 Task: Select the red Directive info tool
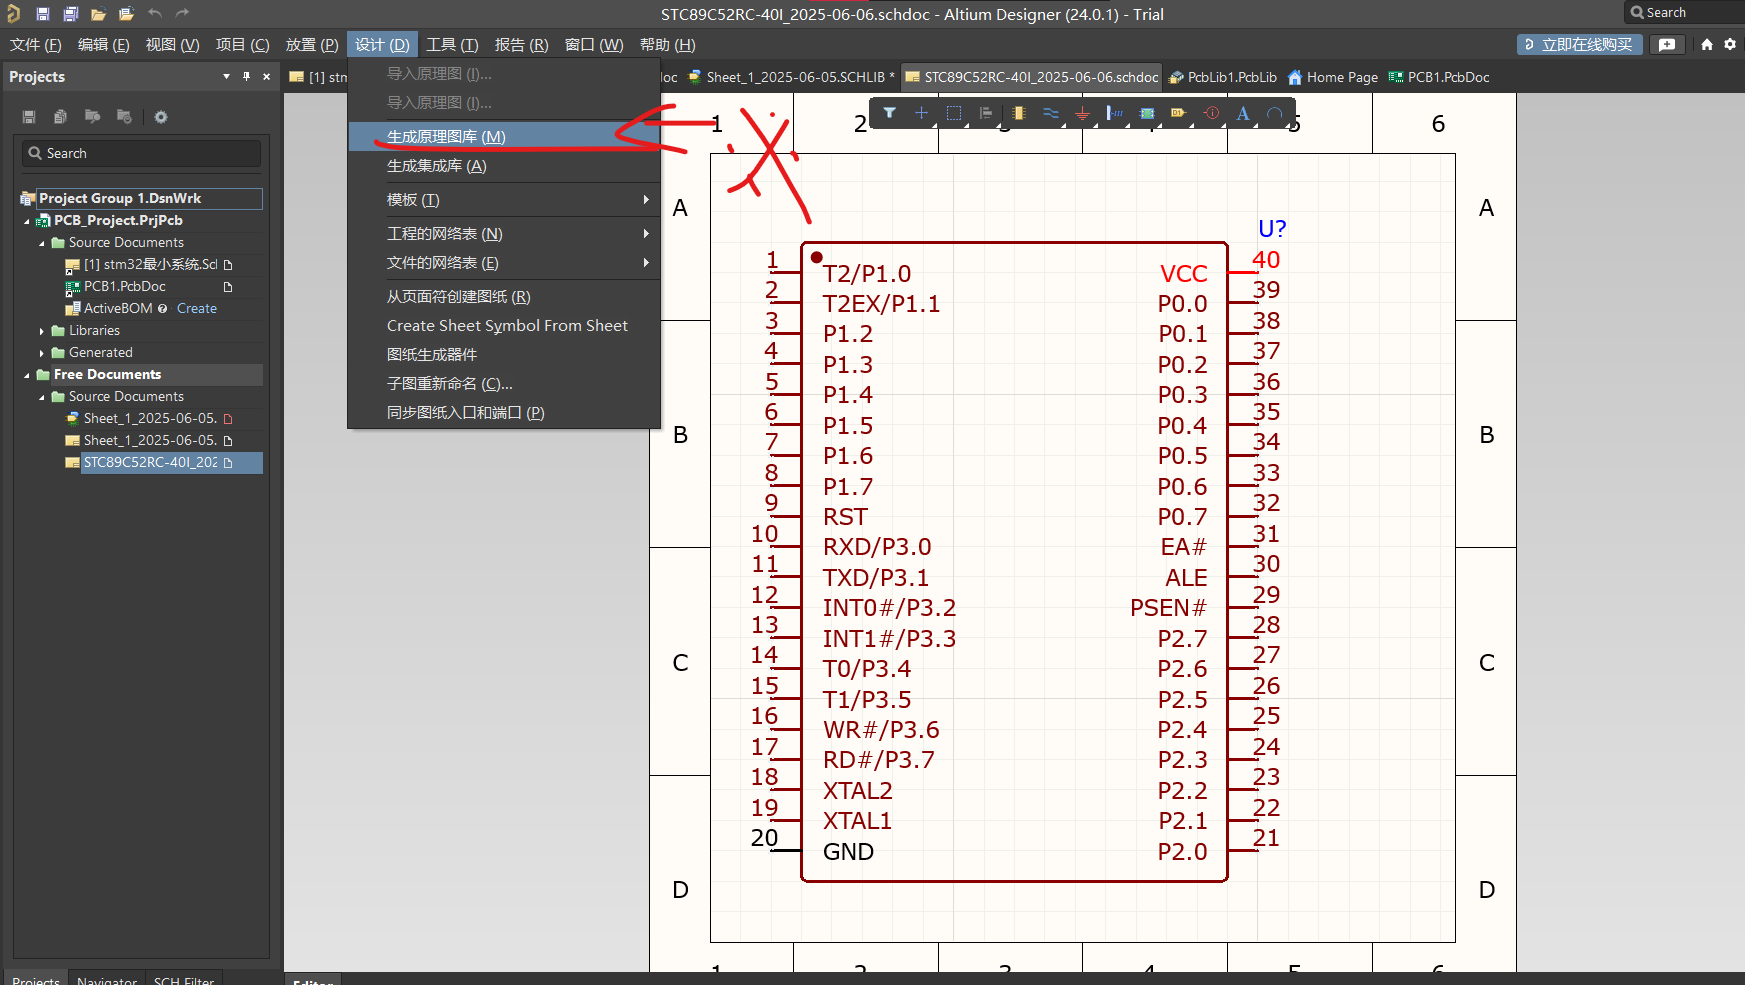pos(1211,113)
